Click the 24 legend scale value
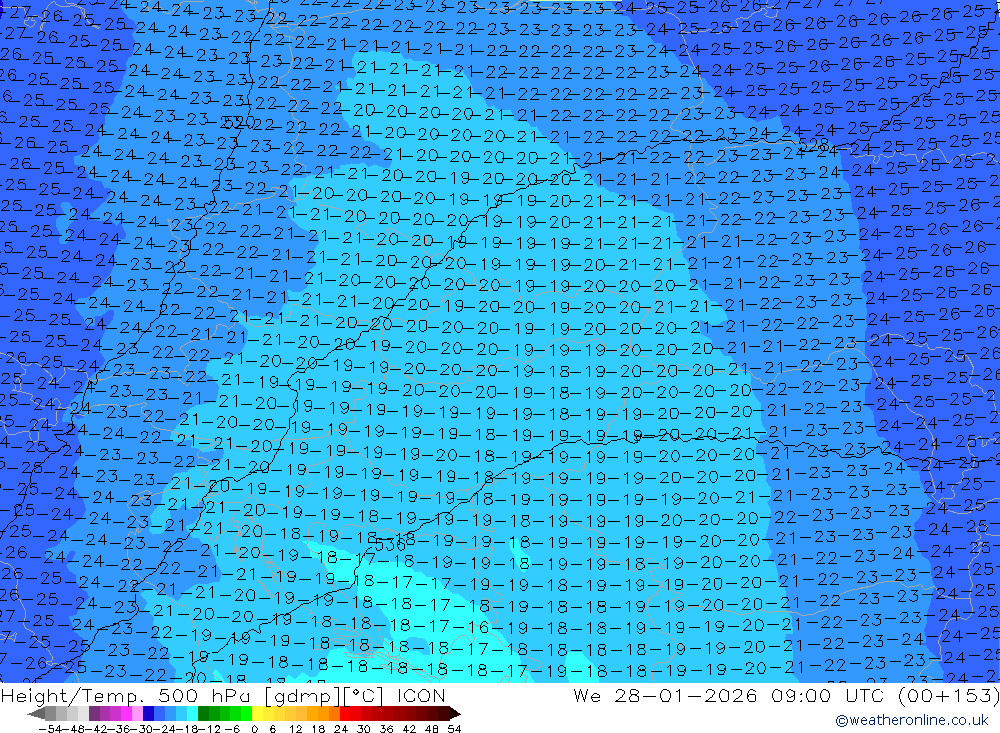 341,729
